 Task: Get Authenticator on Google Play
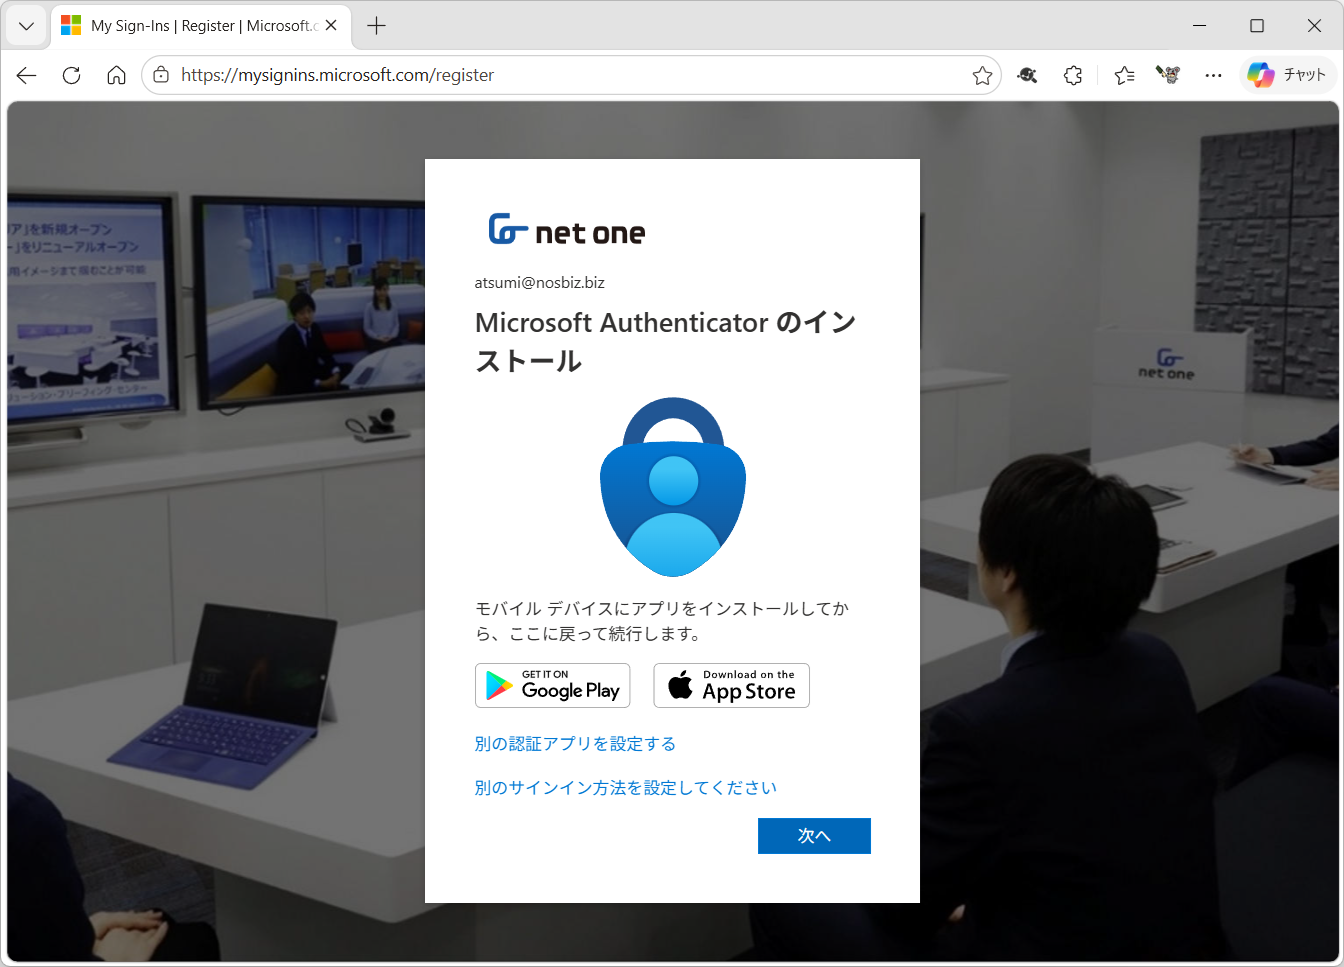(552, 686)
